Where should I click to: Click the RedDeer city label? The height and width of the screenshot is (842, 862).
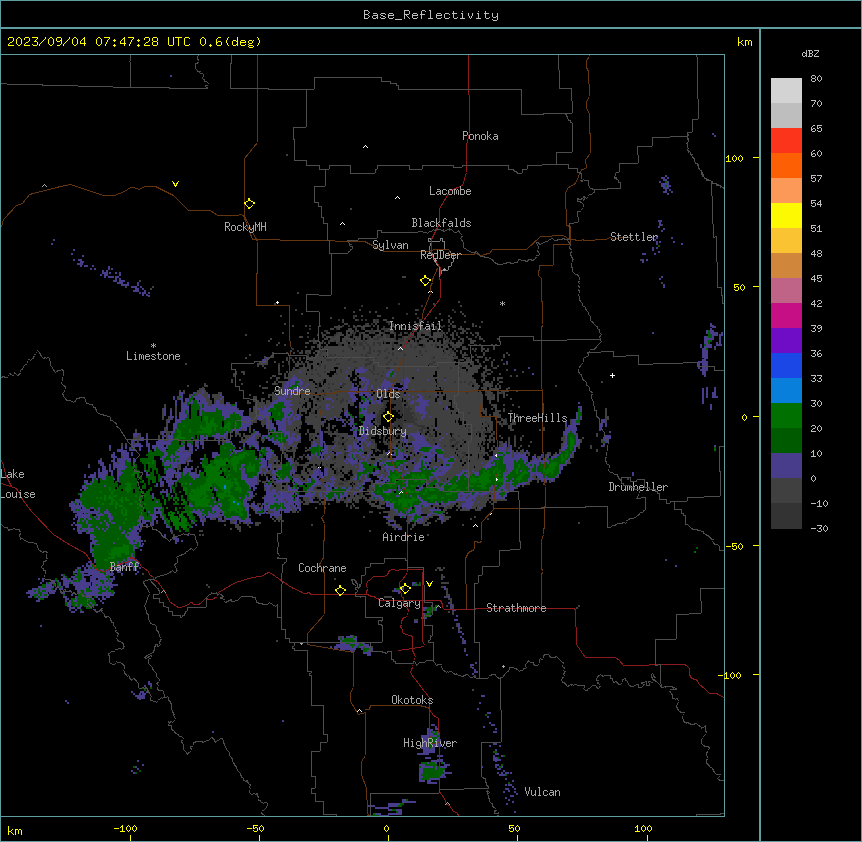pyautogui.click(x=440, y=255)
